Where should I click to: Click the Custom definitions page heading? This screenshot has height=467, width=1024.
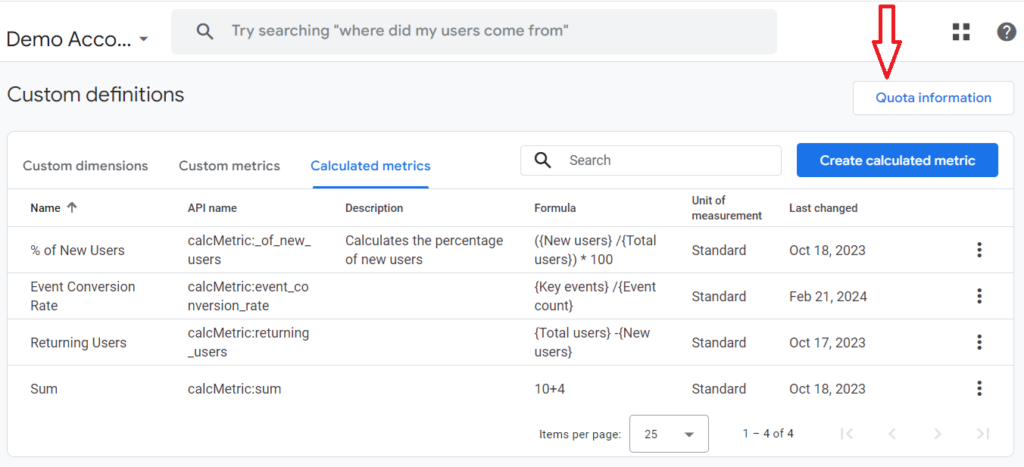tap(95, 95)
